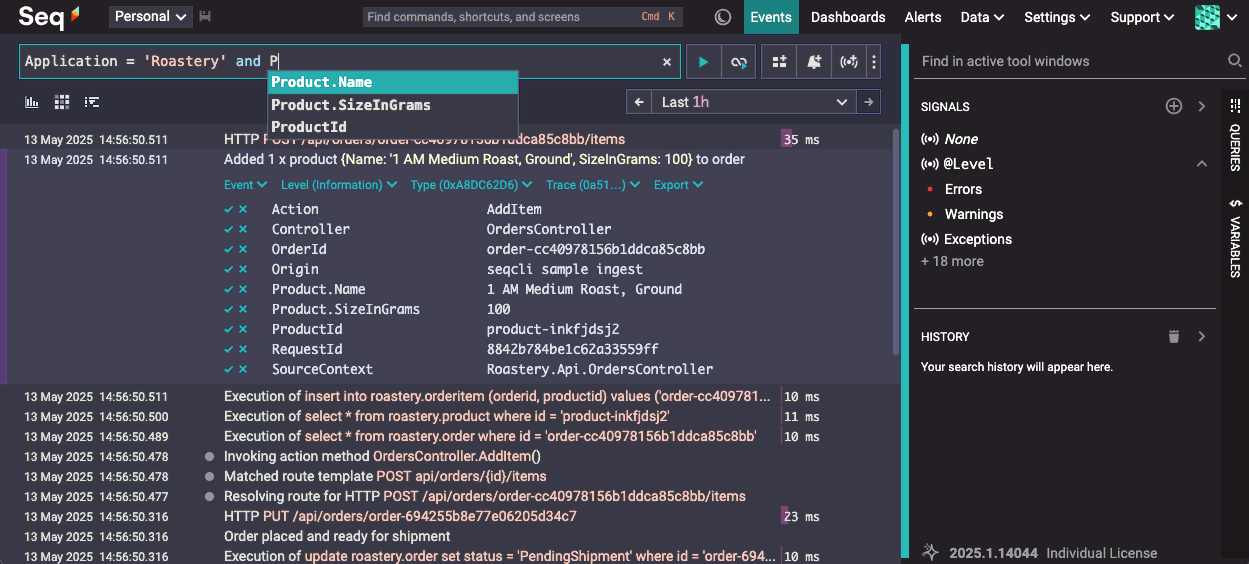Exclude Origin property with x mark
The width and height of the screenshot is (1249, 564).
[243, 269]
